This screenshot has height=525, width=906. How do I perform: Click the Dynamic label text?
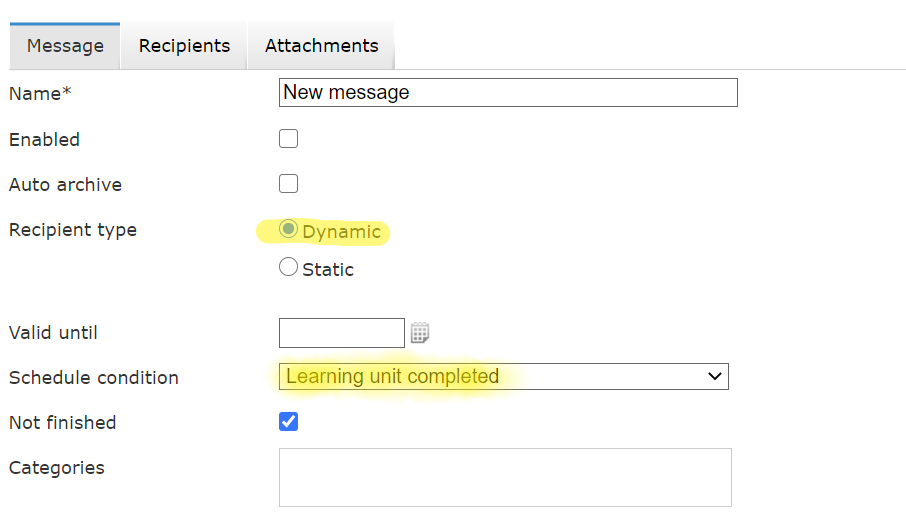(341, 232)
